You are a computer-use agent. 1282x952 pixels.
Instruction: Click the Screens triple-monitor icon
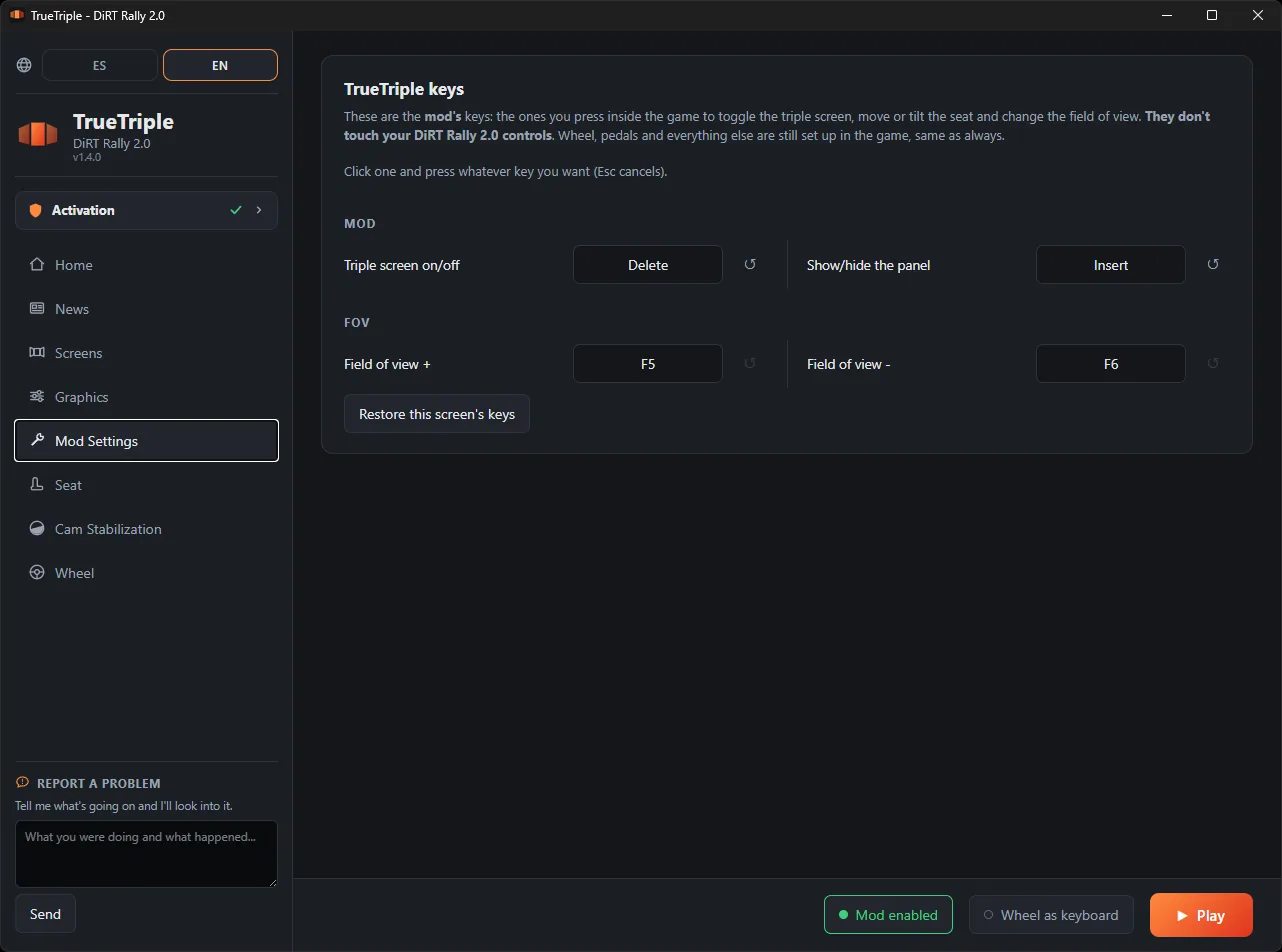(37, 353)
